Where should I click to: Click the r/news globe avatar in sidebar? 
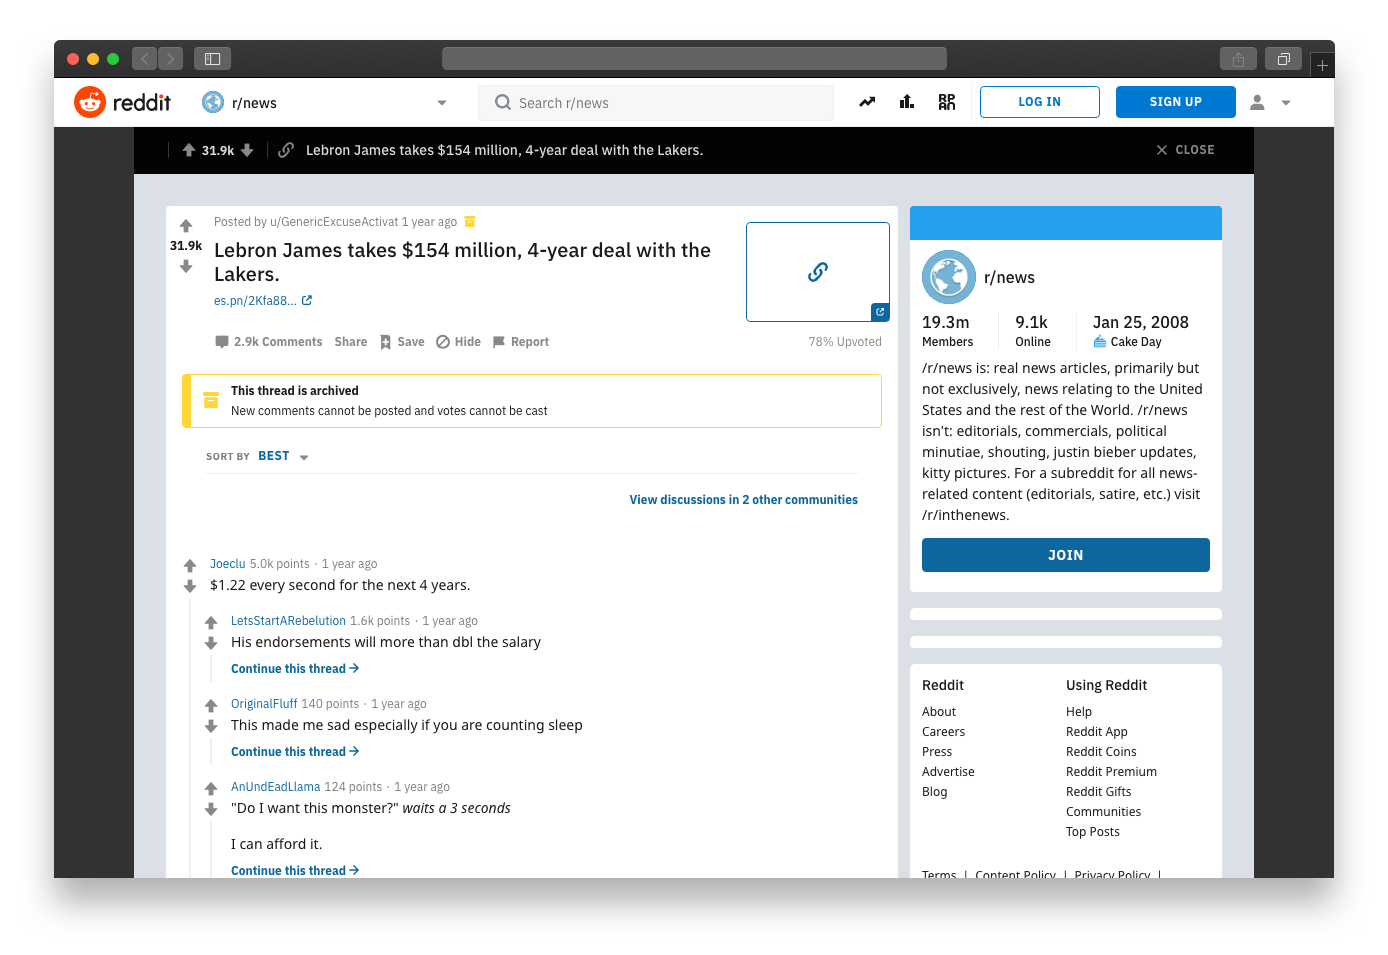(948, 277)
